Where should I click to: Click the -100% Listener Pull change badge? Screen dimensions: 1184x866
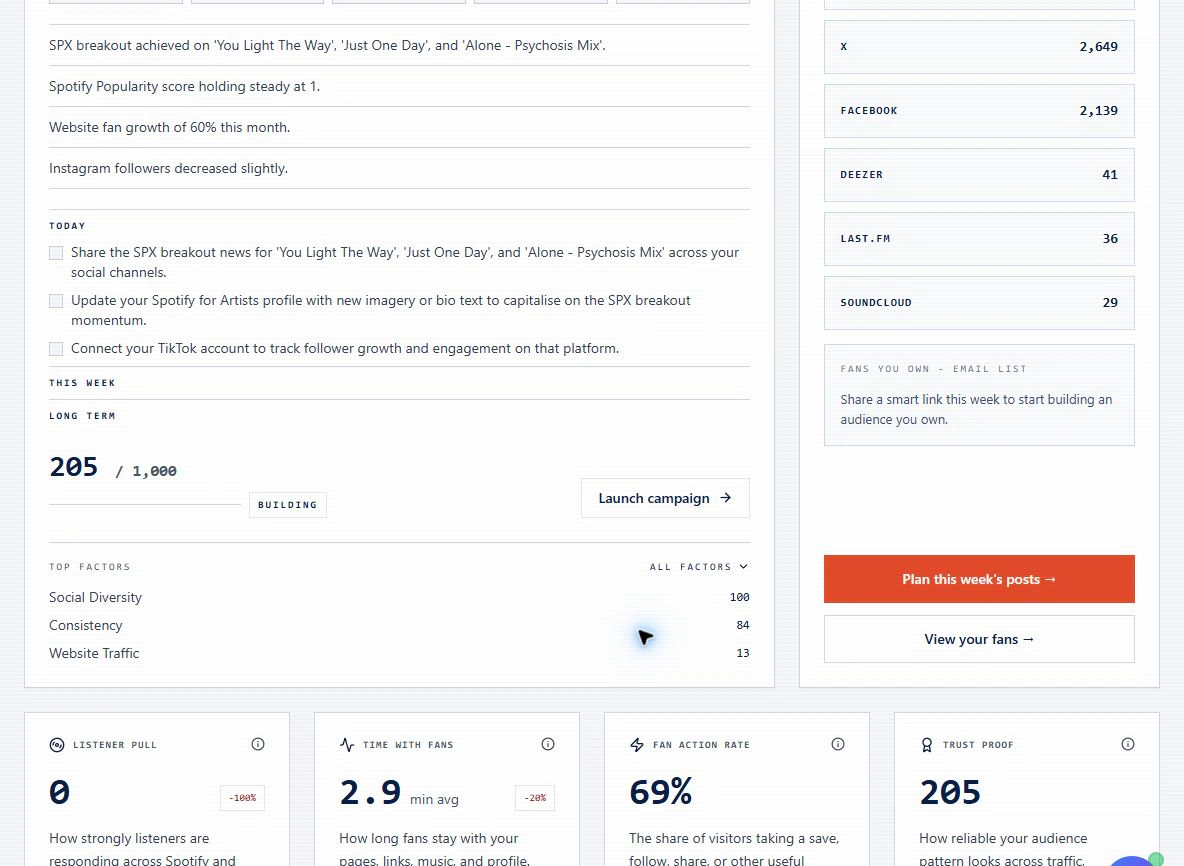tap(242, 798)
